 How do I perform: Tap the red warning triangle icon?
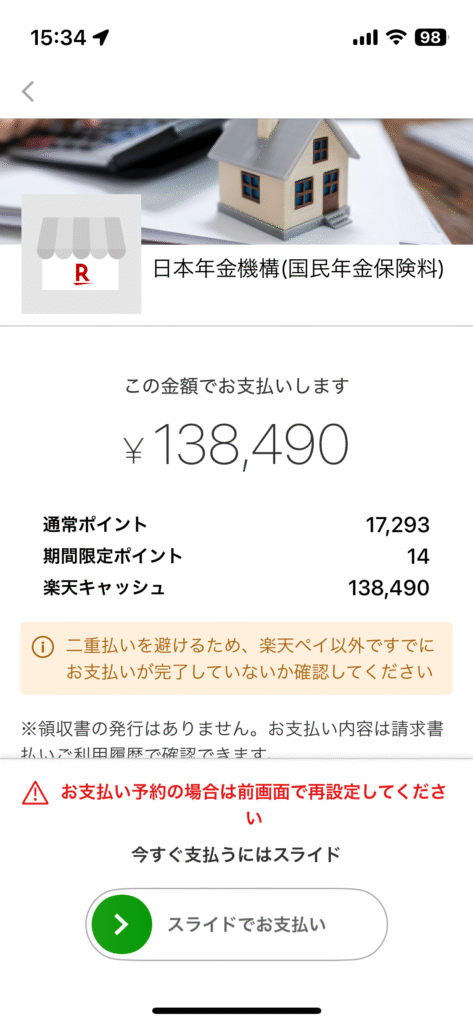click(35, 793)
